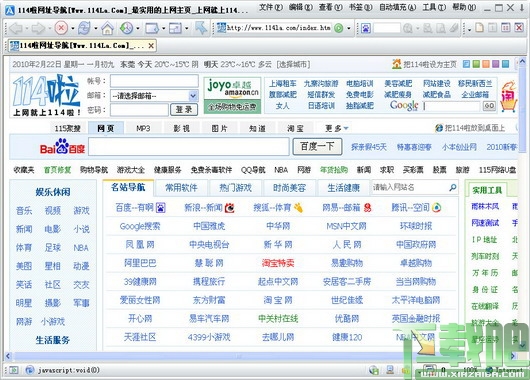Open the 淘宝特卖 link
The height and width of the screenshot is (380, 530).
coord(278,263)
